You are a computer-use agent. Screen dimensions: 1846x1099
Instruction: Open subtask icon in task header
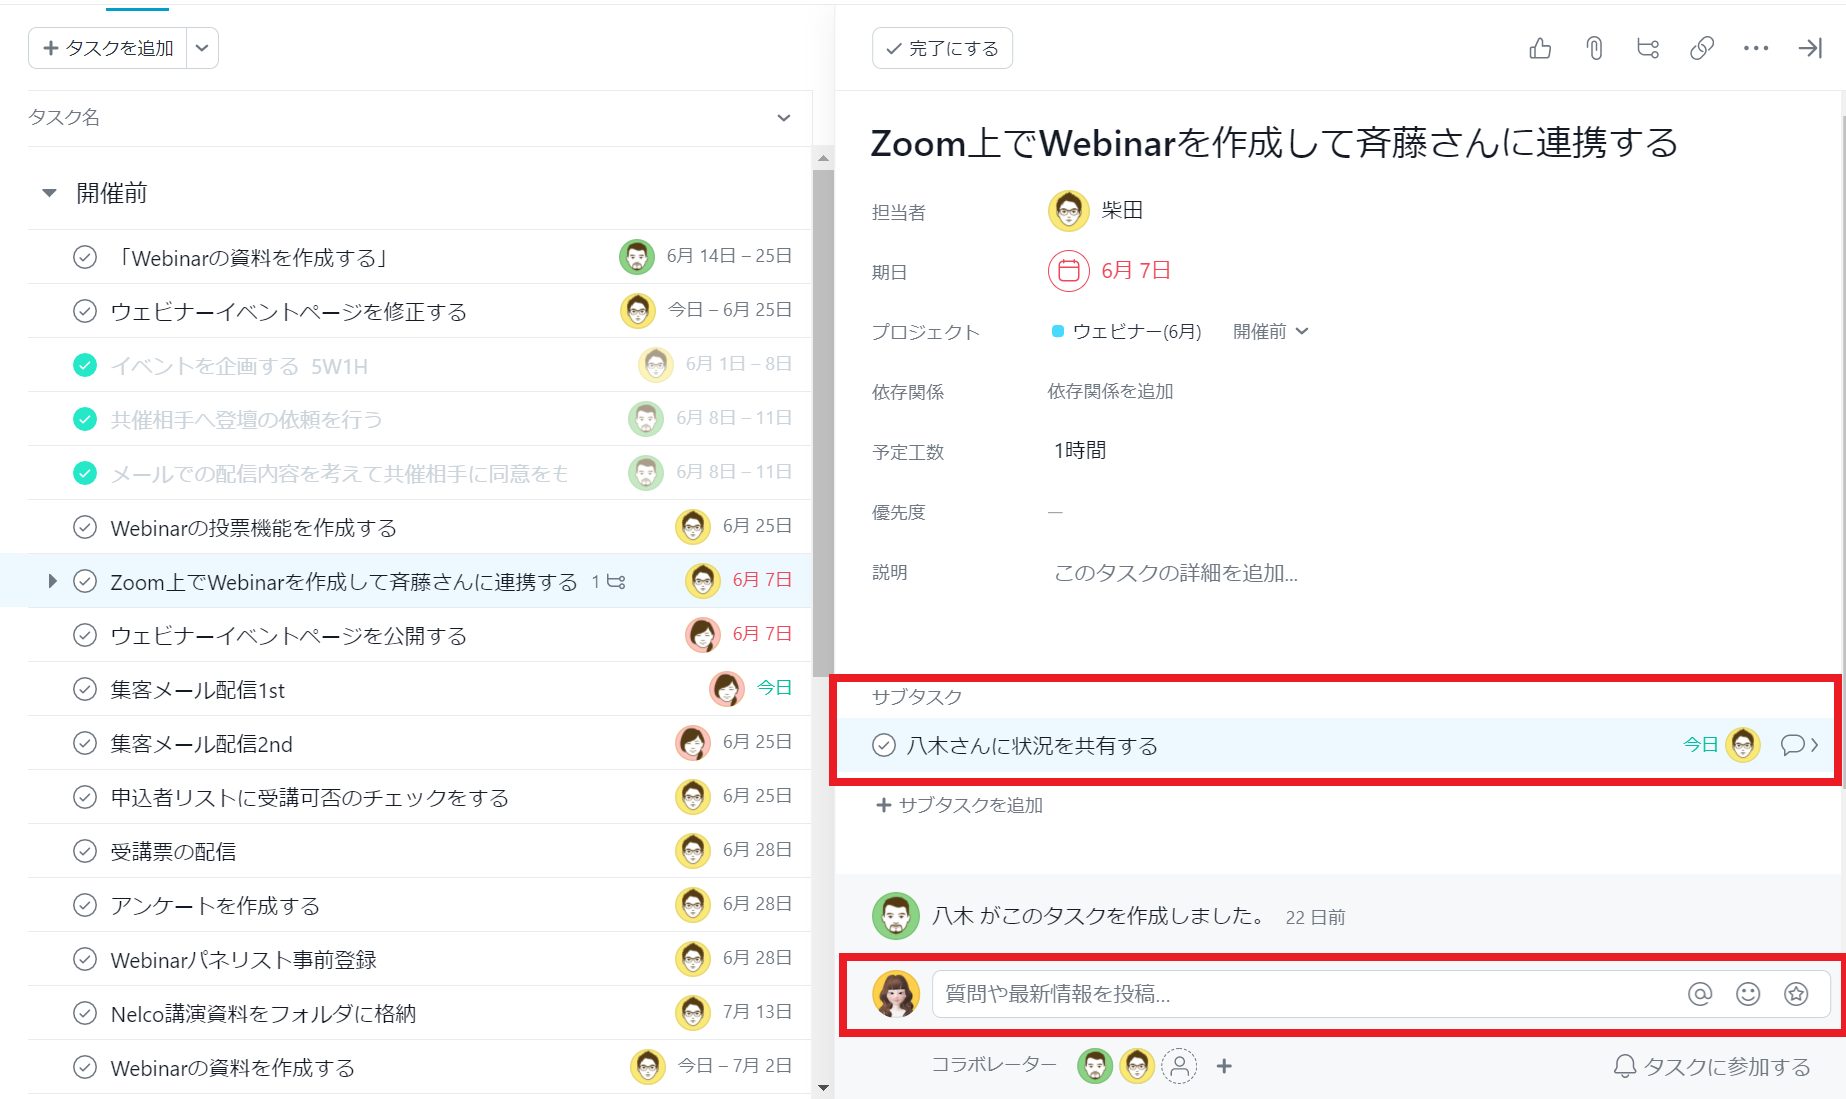(x=1648, y=48)
